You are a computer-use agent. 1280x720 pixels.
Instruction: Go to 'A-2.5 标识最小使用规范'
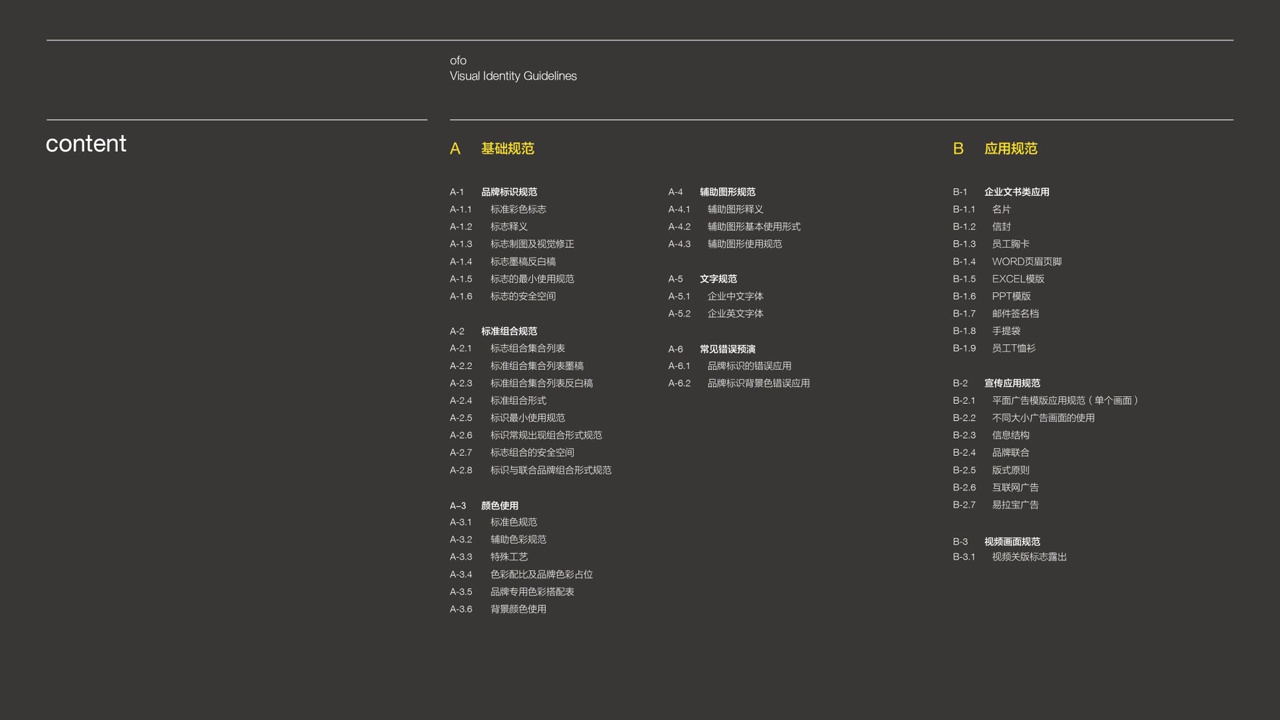point(507,418)
